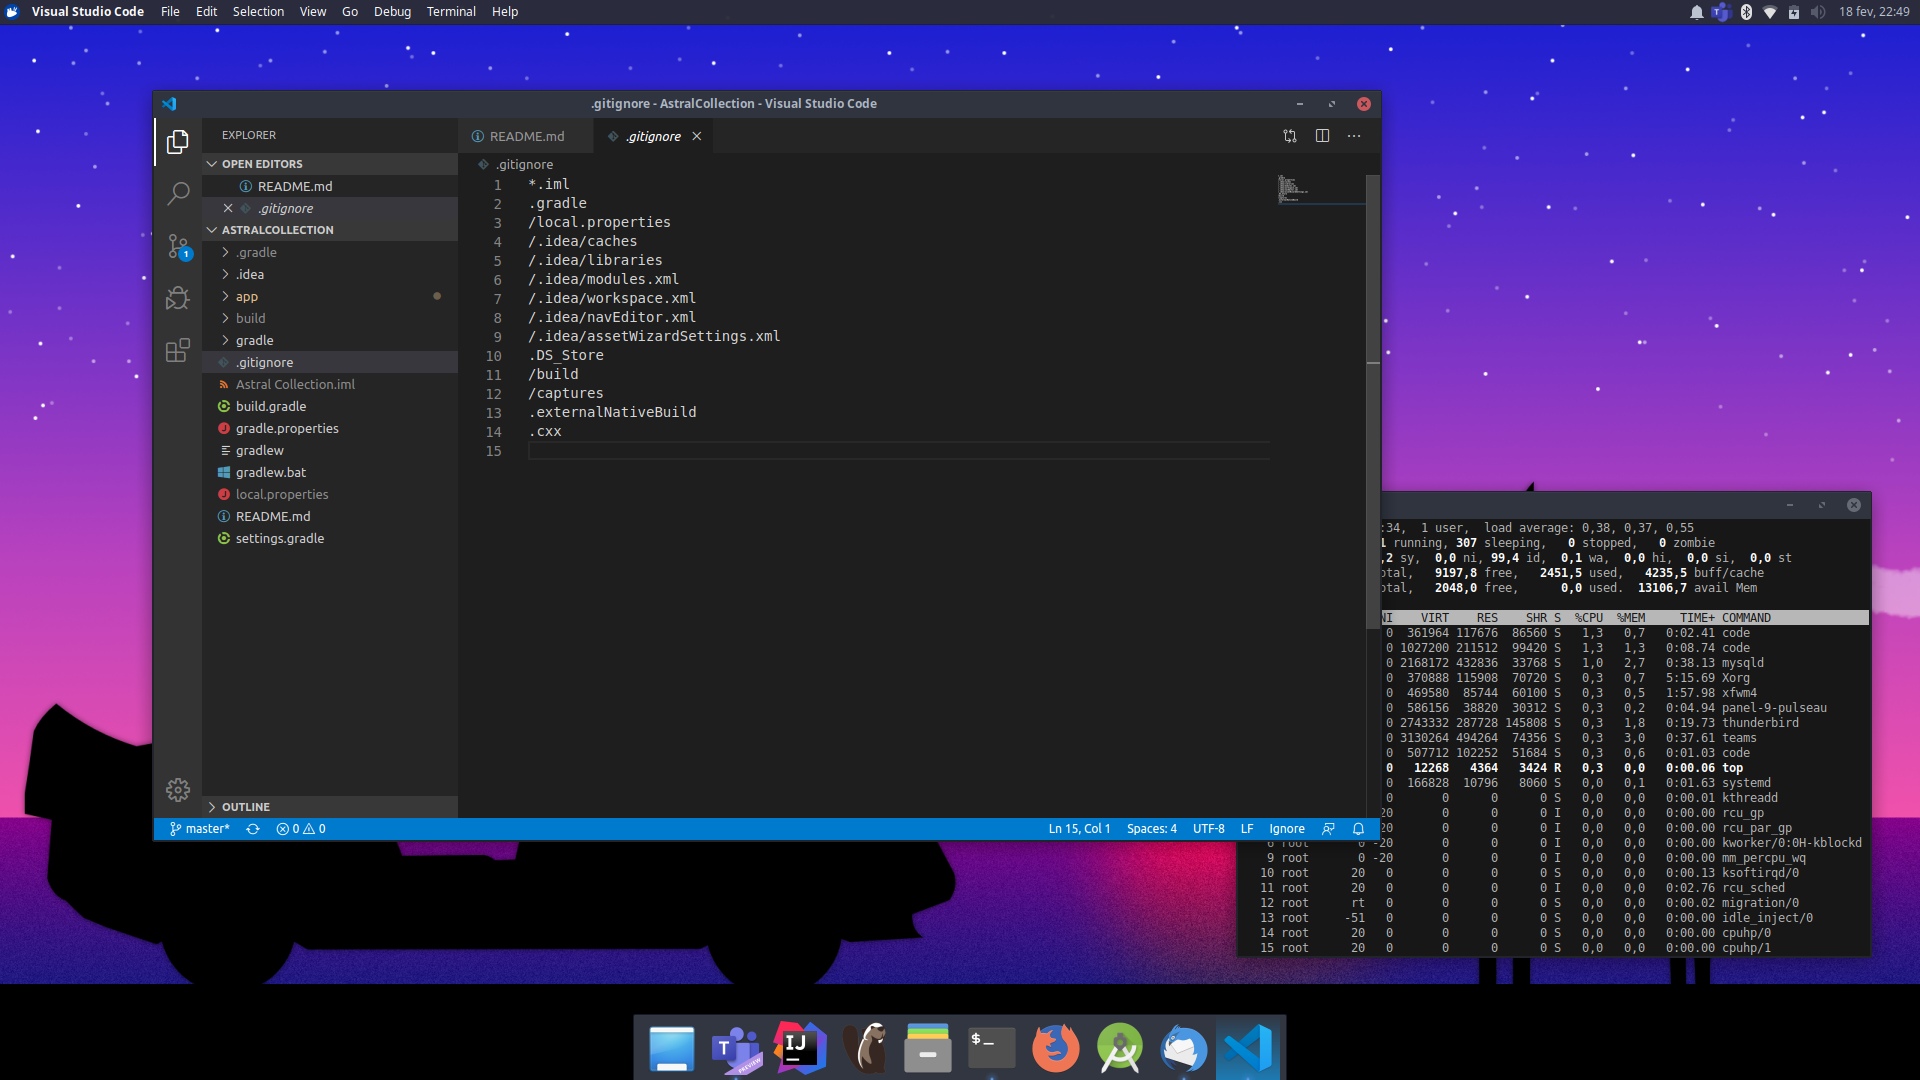Open Visual Studio Code from the dock
The image size is (1920, 1080).
(1248, 1048)
